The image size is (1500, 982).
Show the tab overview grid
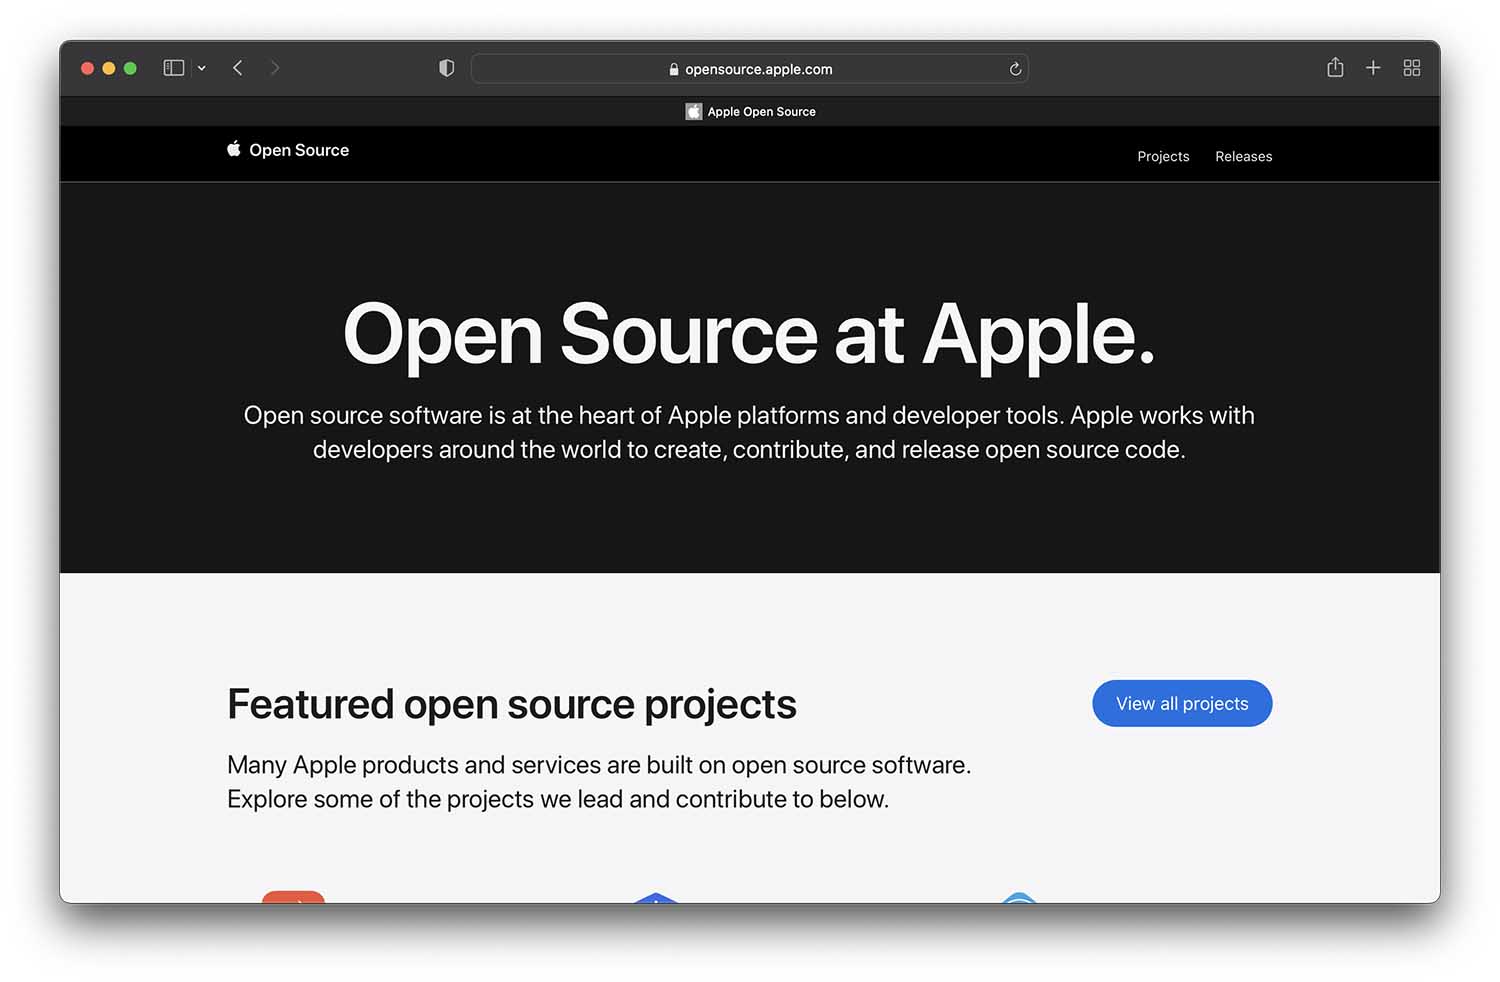click(1412, 68)
